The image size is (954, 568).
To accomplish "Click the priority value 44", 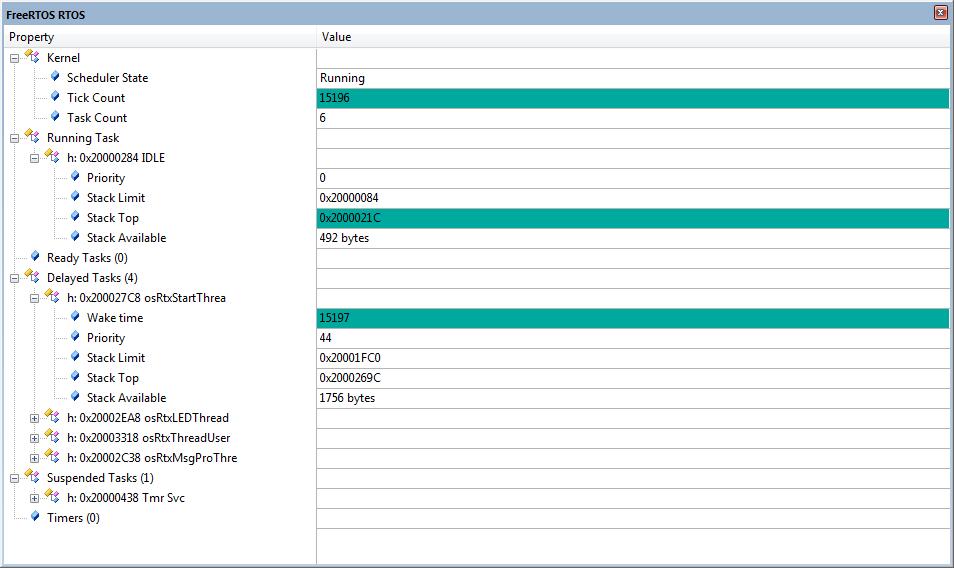I will coord(325,338).
